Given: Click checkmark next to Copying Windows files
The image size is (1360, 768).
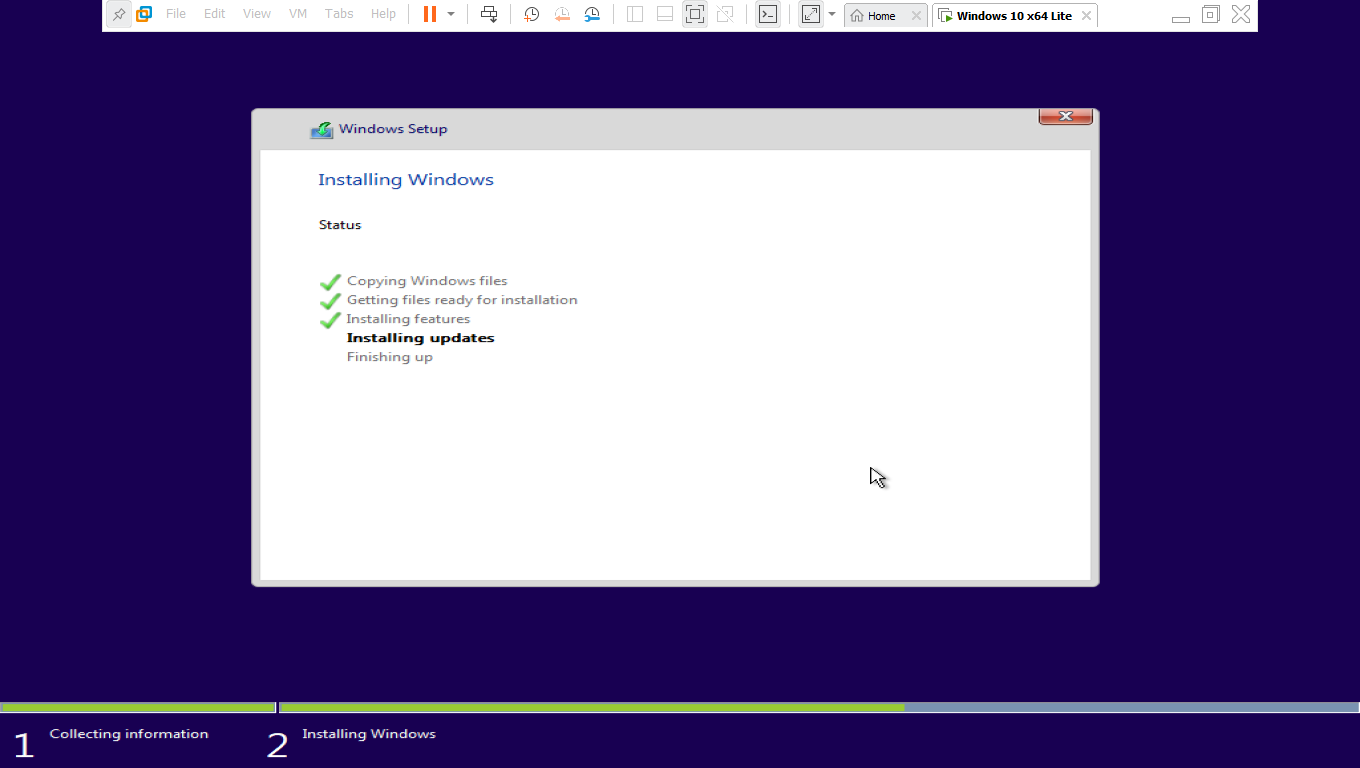Looking at the screenshot, I should coord(330,282).
